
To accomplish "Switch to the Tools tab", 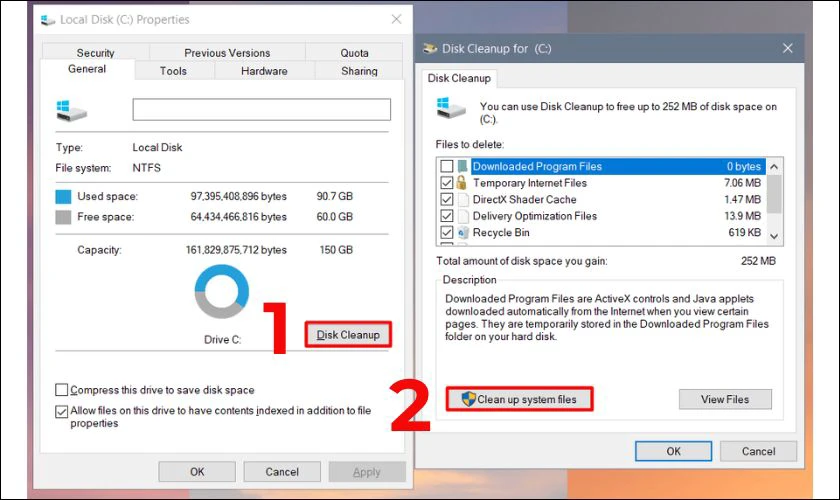I will [173, 71].
